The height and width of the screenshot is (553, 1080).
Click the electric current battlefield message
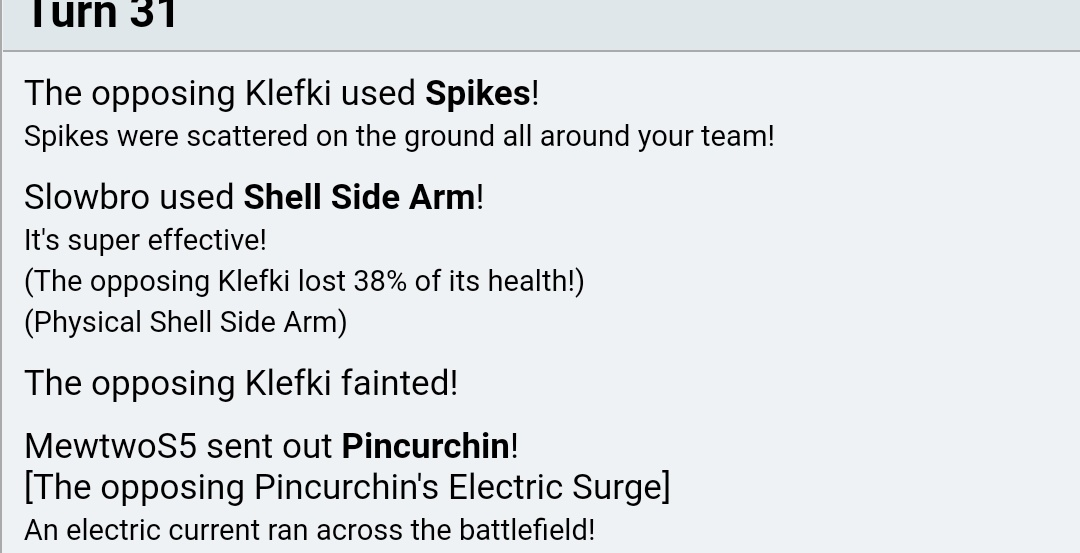(x=309, y=529)
